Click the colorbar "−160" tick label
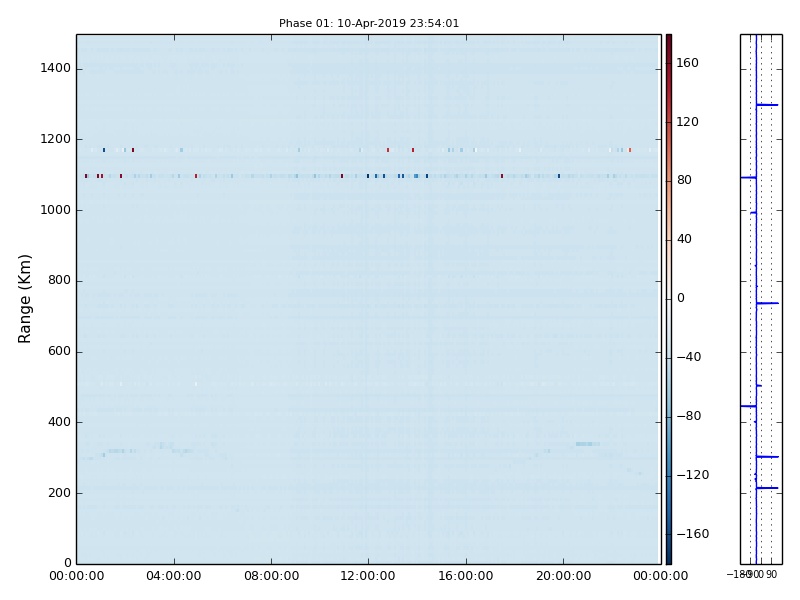Image resolution: width=800 pixels, height=600 pixels. 693,534
